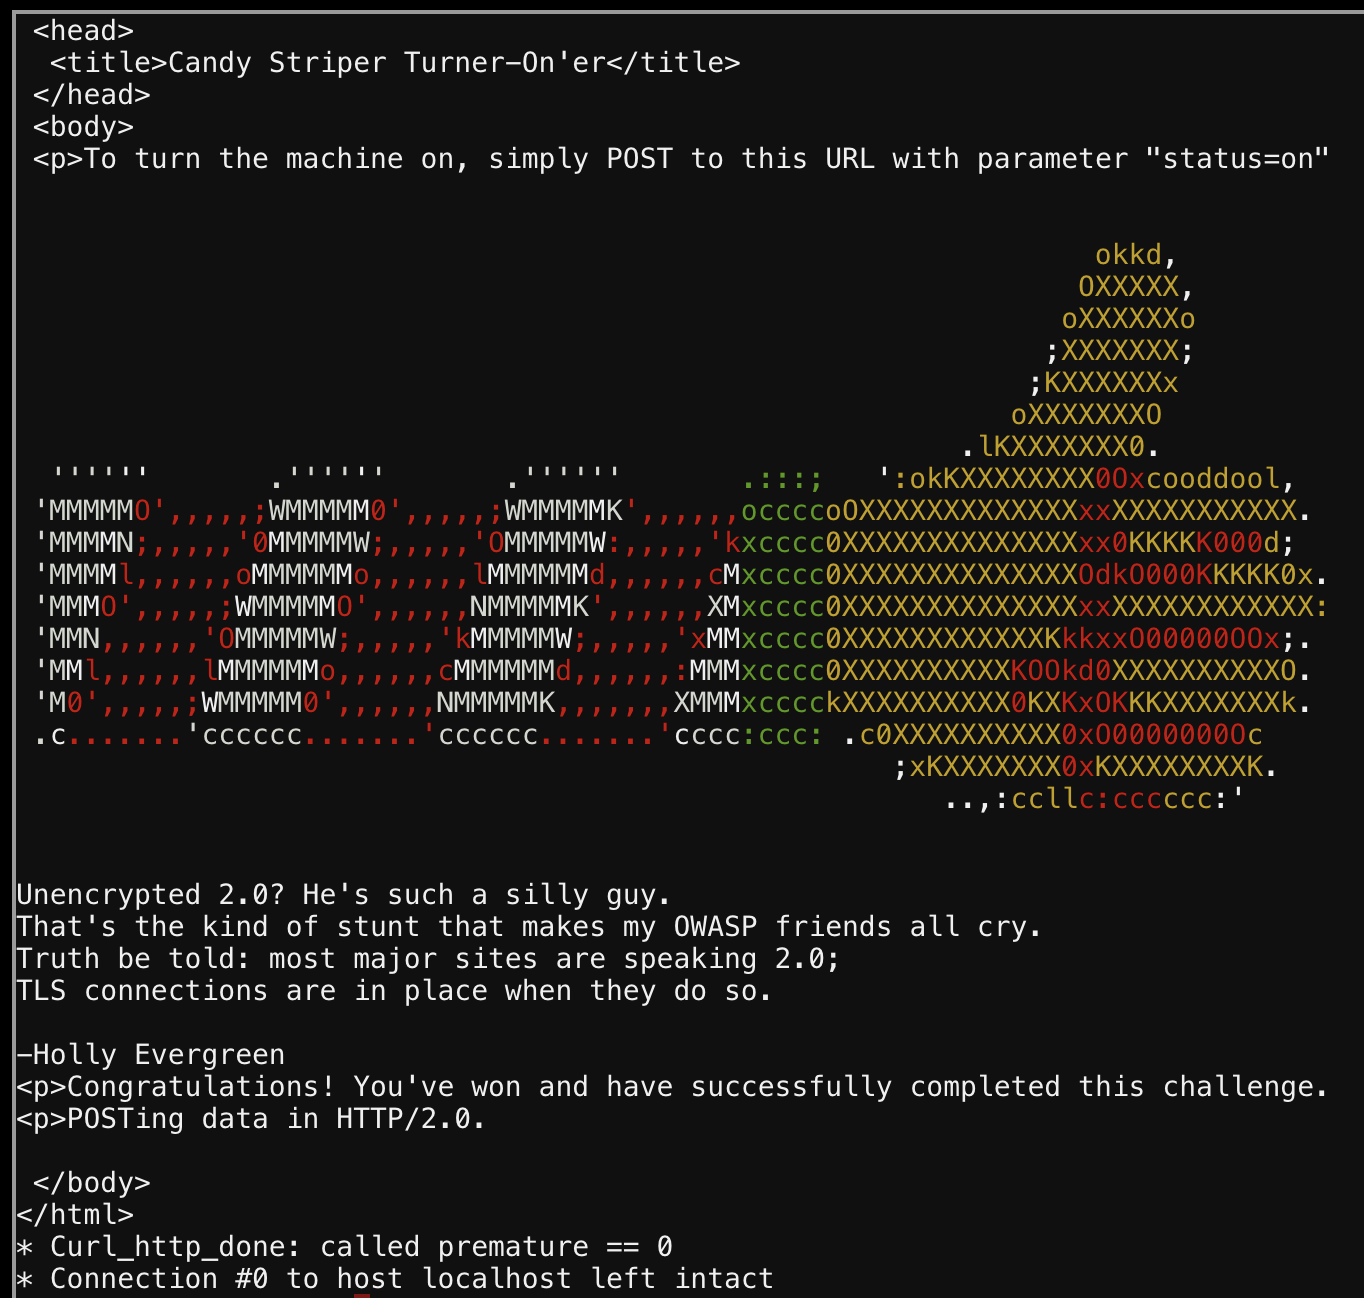Click the 'POSTing data in HTTP/2.0.' line

(x=251, y=1119)
